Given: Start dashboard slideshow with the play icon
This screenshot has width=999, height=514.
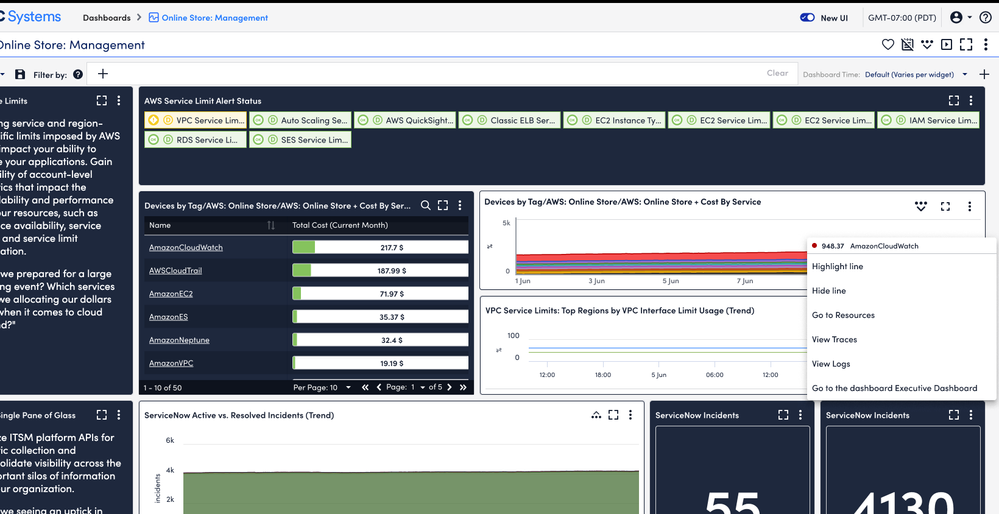Looking at the screenshot, I should point(946,45).
